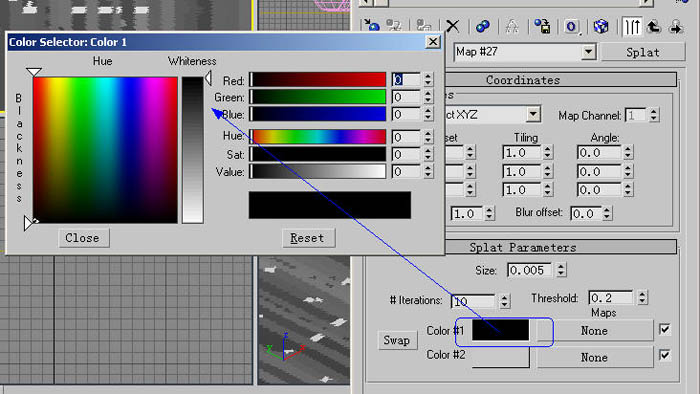
Task: Click the None map button for Color #1
Action: 594,331
